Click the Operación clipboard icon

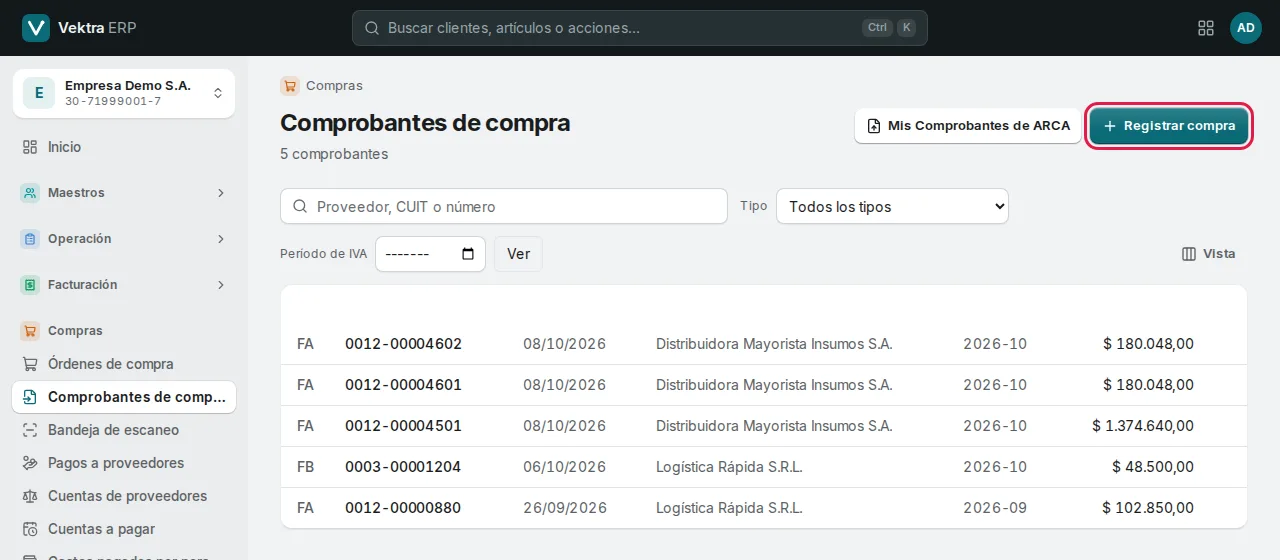tap(30, 239)
